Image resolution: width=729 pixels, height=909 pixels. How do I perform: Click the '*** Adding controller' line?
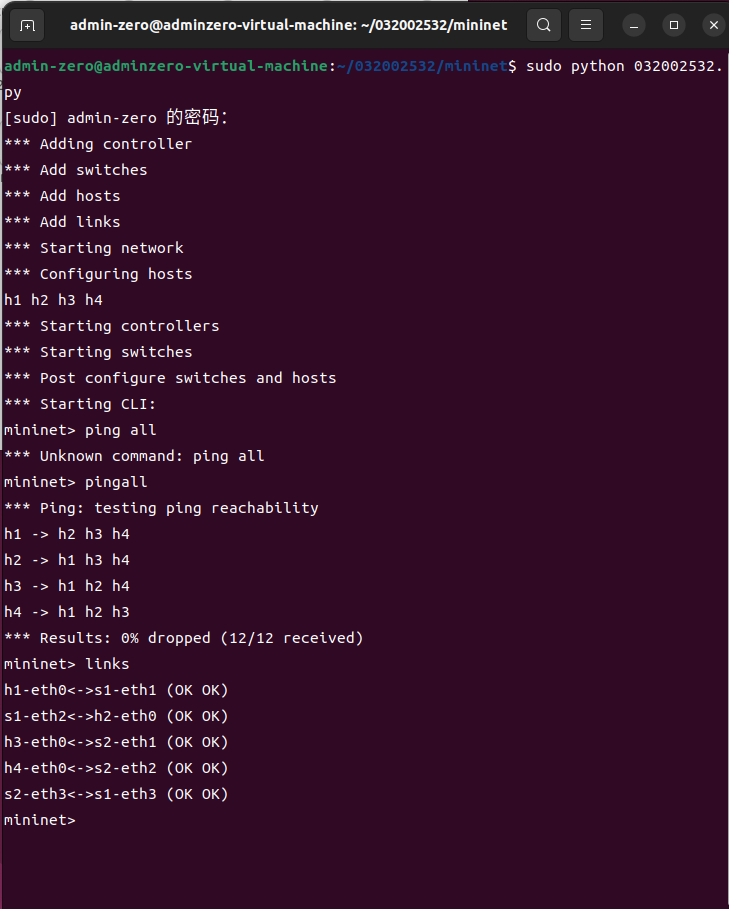pos(98,144)
